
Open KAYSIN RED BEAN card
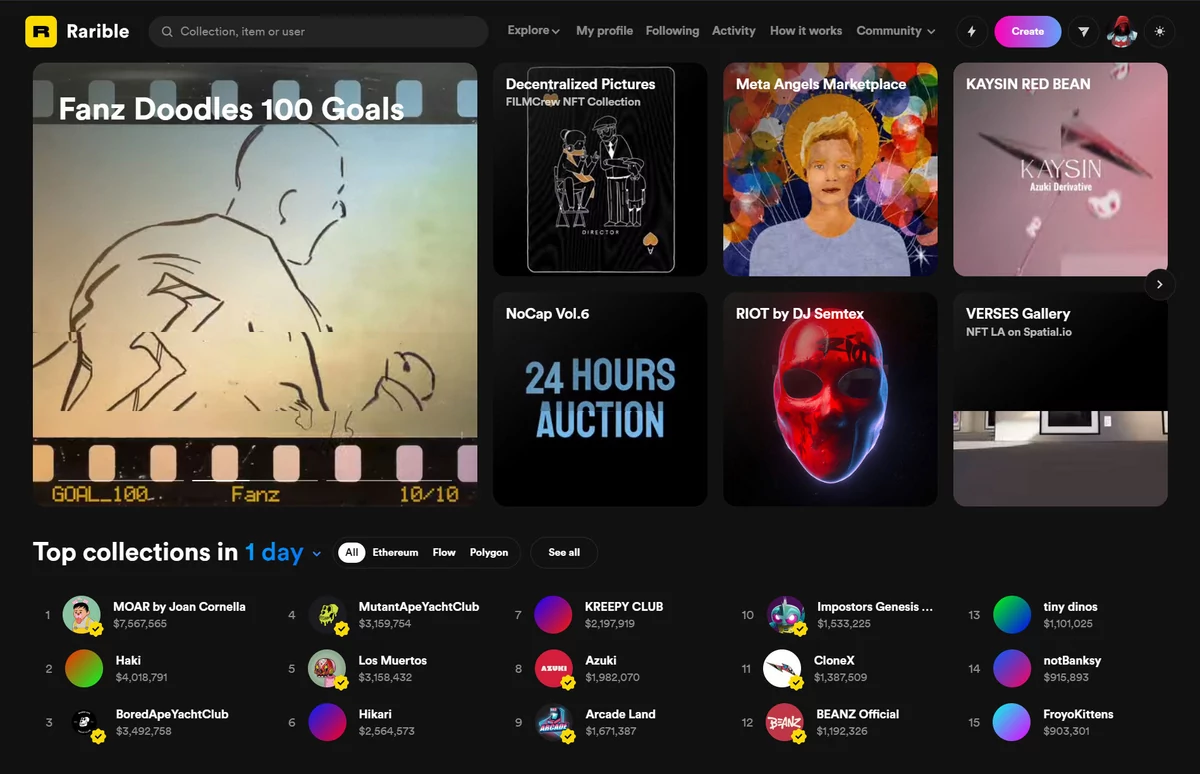pos(1060,170)
